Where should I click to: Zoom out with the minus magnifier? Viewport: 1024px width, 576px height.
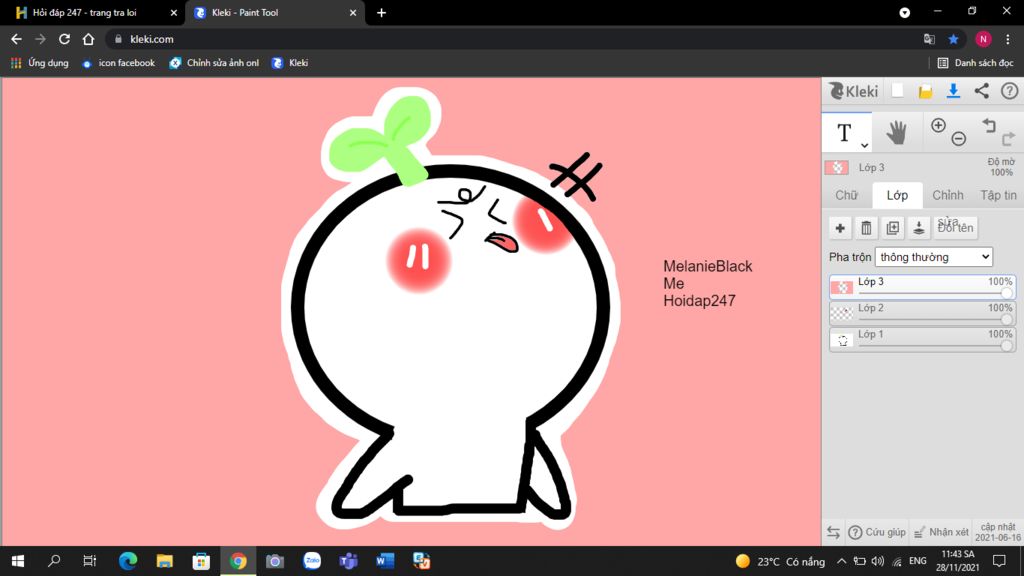coord(959,138)
